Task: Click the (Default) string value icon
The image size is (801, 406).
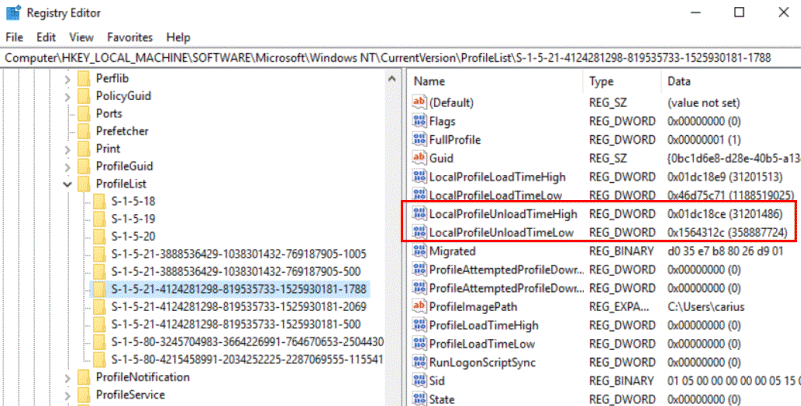Action: [419, 102]
